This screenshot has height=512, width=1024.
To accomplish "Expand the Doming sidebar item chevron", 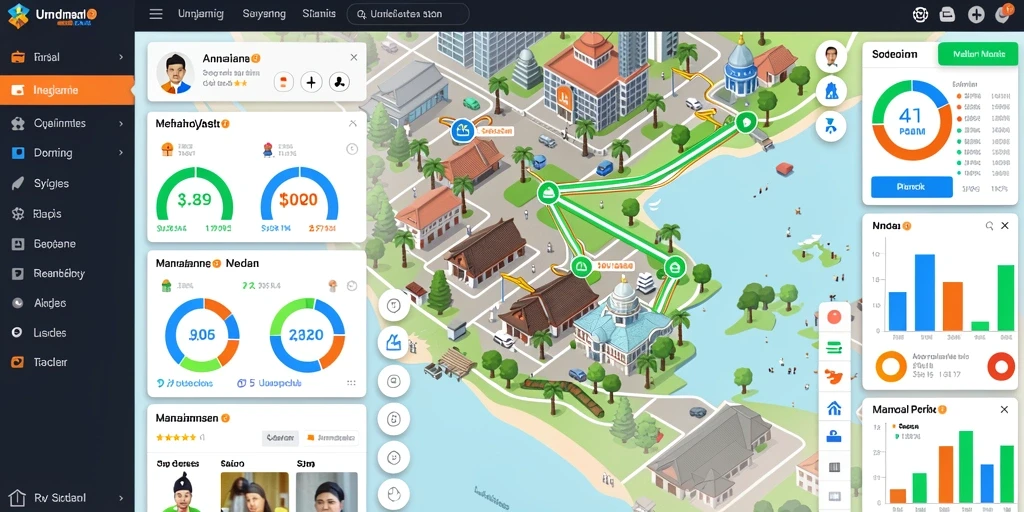I will [121, 153].
